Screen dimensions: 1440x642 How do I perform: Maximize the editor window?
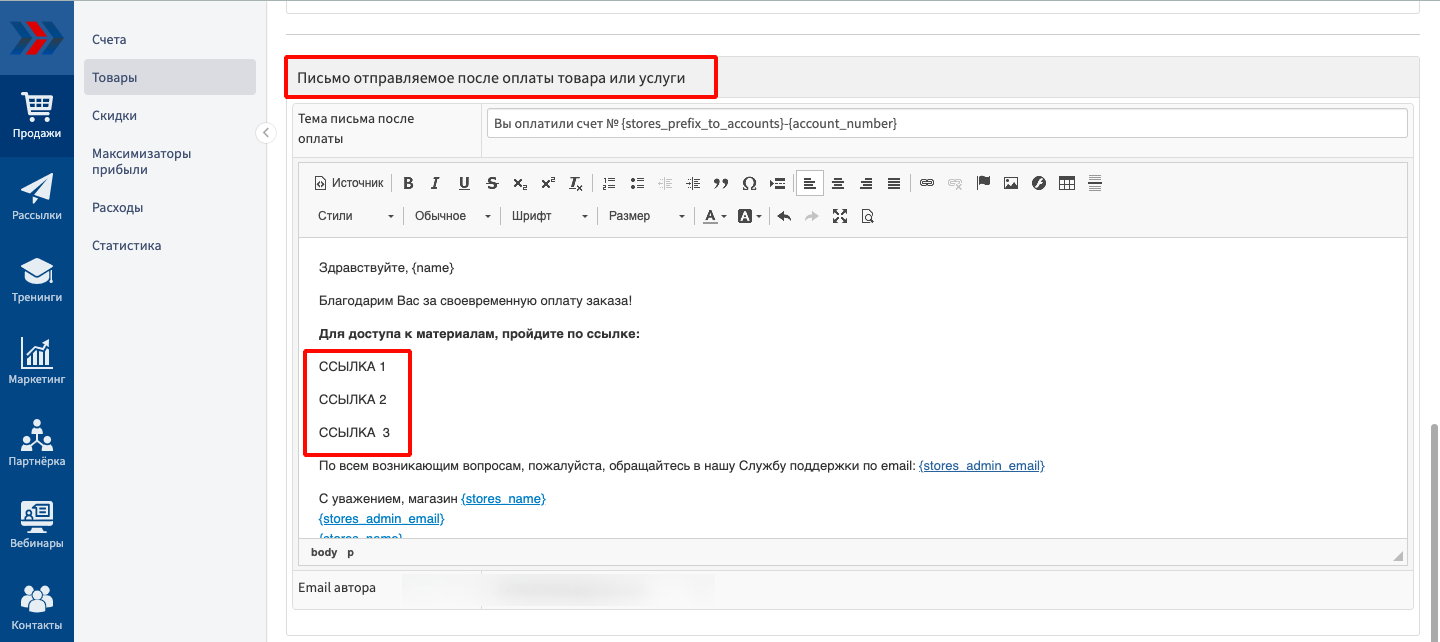(840, 216)
